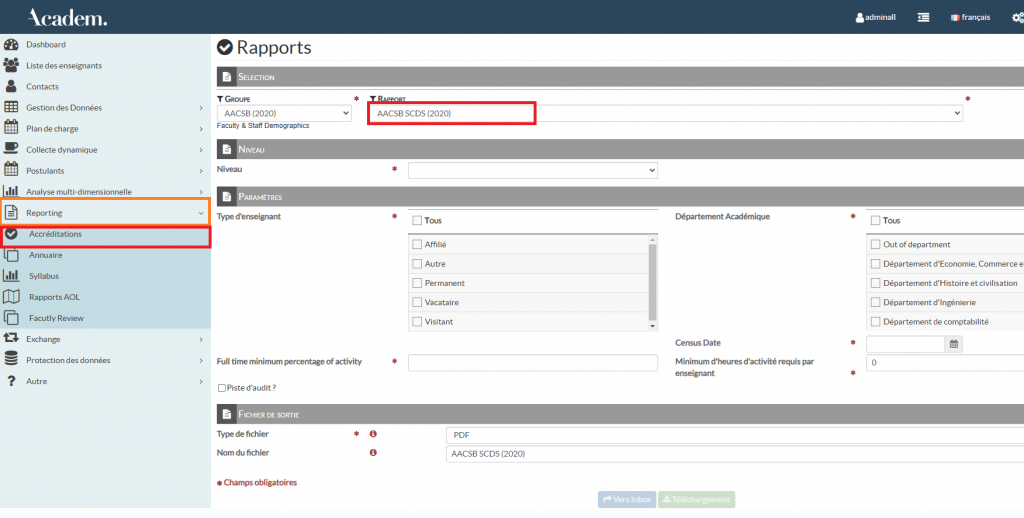Switch language via the français selector
This screenshot has width=1024, height=518.
[969, 17]
